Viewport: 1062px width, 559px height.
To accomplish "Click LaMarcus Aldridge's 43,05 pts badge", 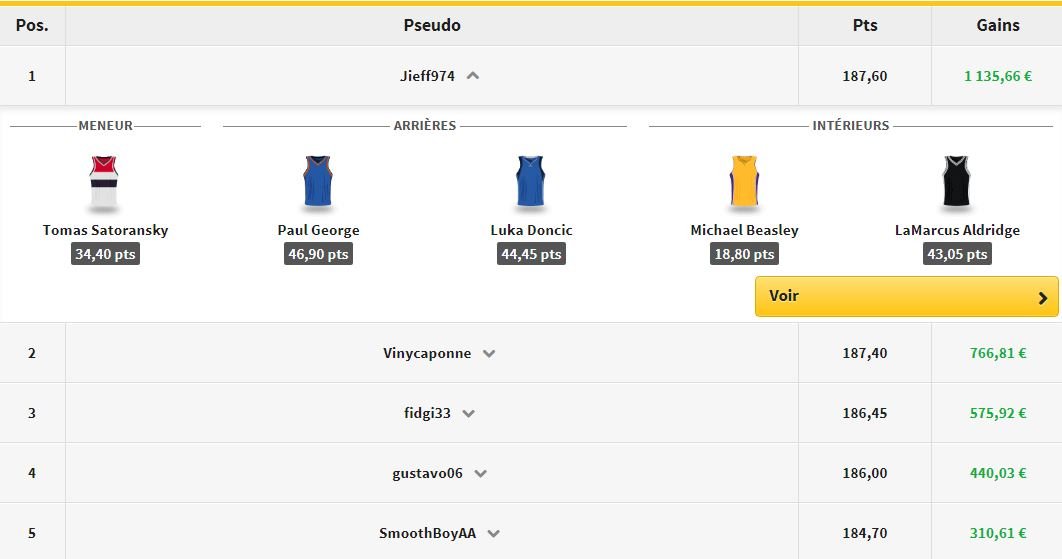I will point(957,254).
